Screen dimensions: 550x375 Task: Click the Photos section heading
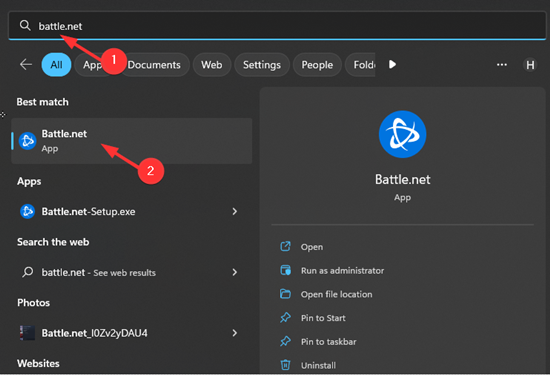pyautogui.click(x=33, y=303)
